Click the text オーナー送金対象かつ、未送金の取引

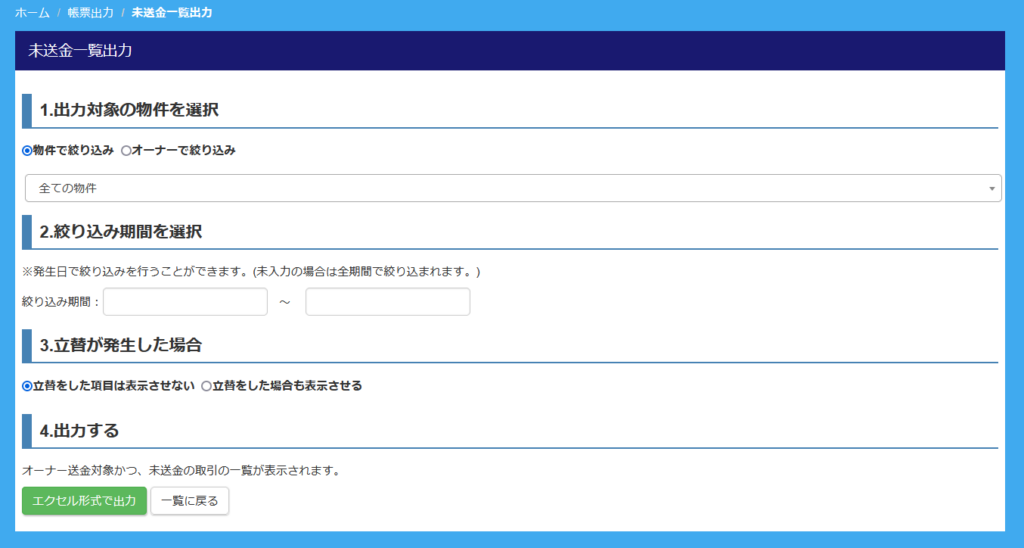181,470
